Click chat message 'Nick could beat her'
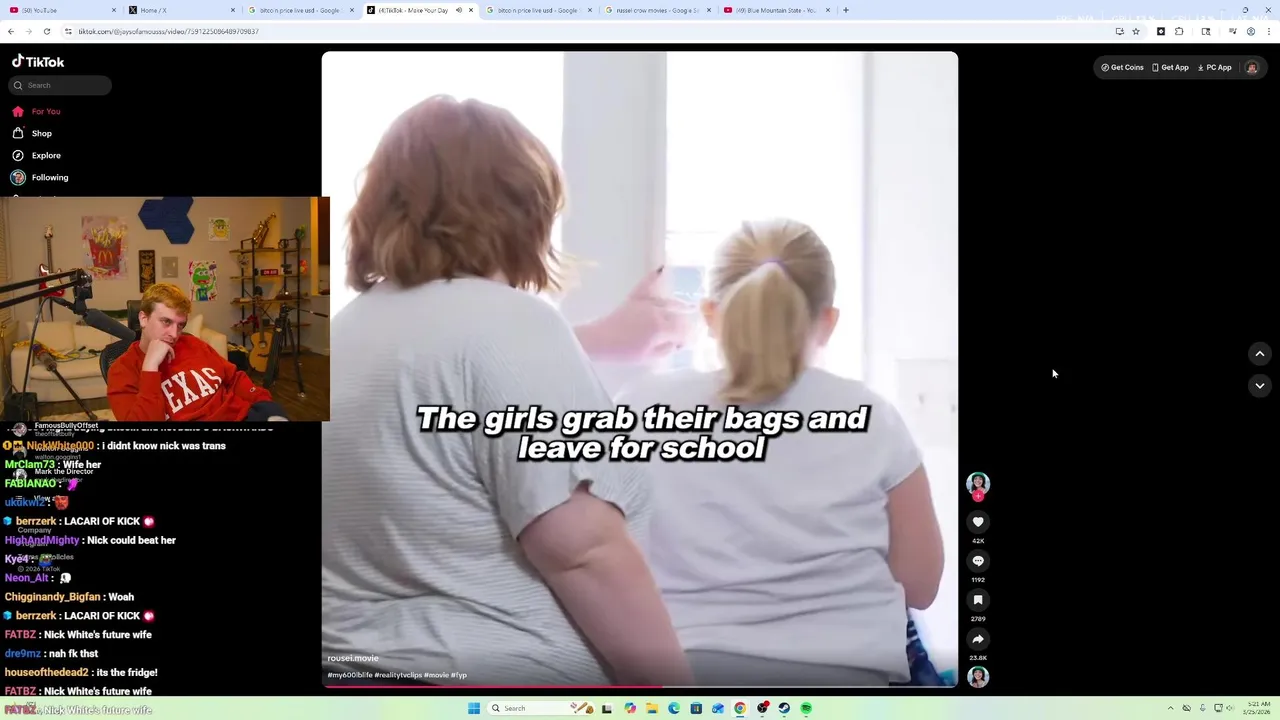 pyautogui.click(x=131, y=540)
